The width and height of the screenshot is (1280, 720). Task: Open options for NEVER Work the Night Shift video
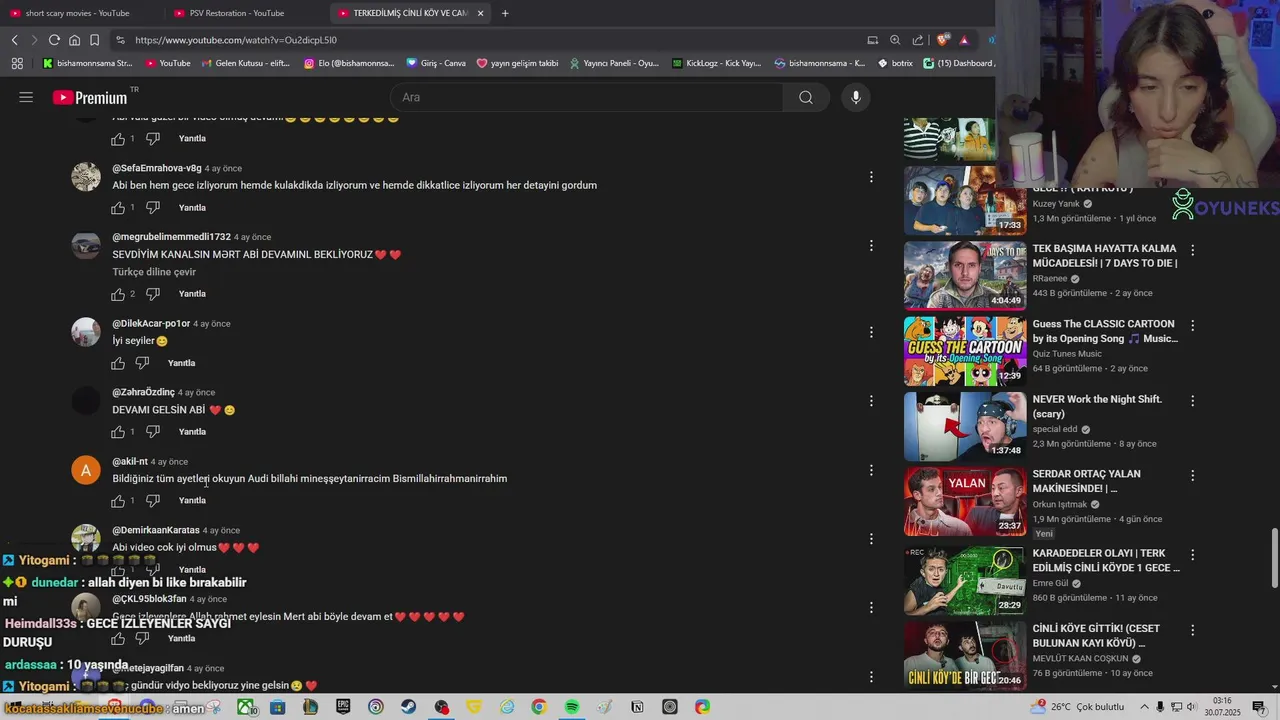coord(1192,401)
